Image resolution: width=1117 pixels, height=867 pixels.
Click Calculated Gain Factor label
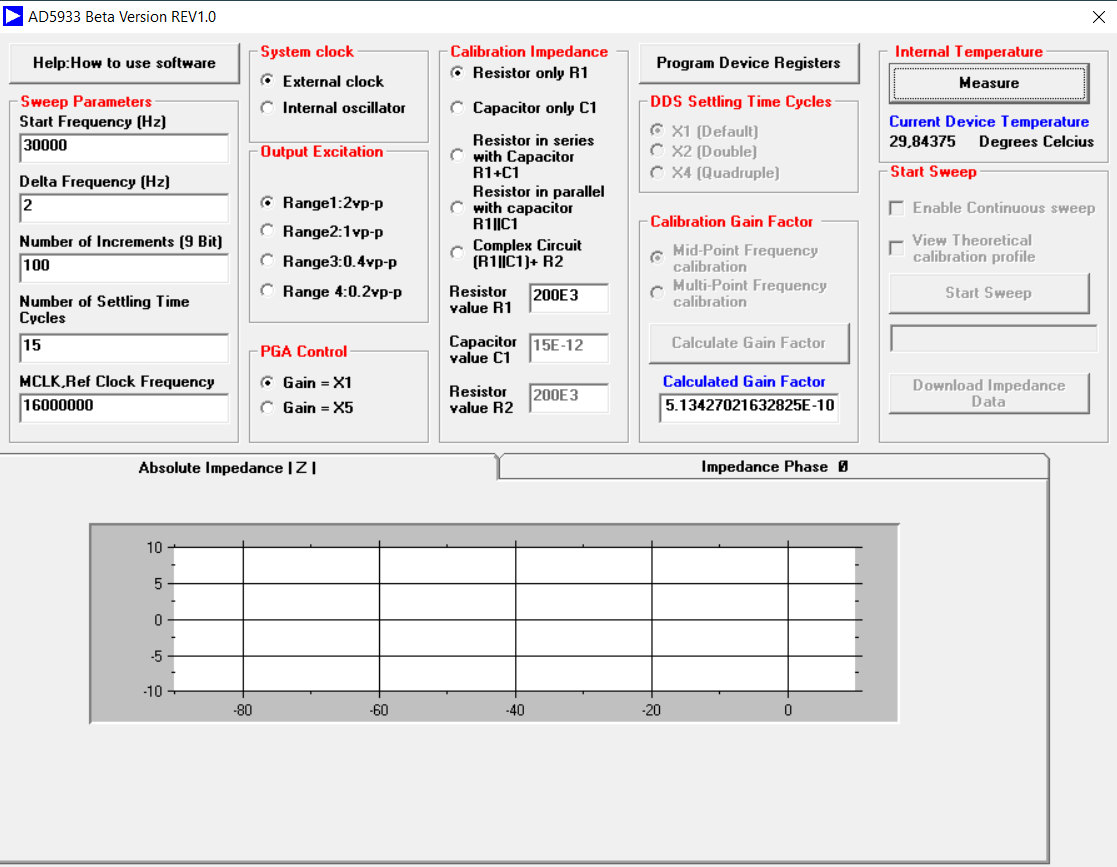744,382
